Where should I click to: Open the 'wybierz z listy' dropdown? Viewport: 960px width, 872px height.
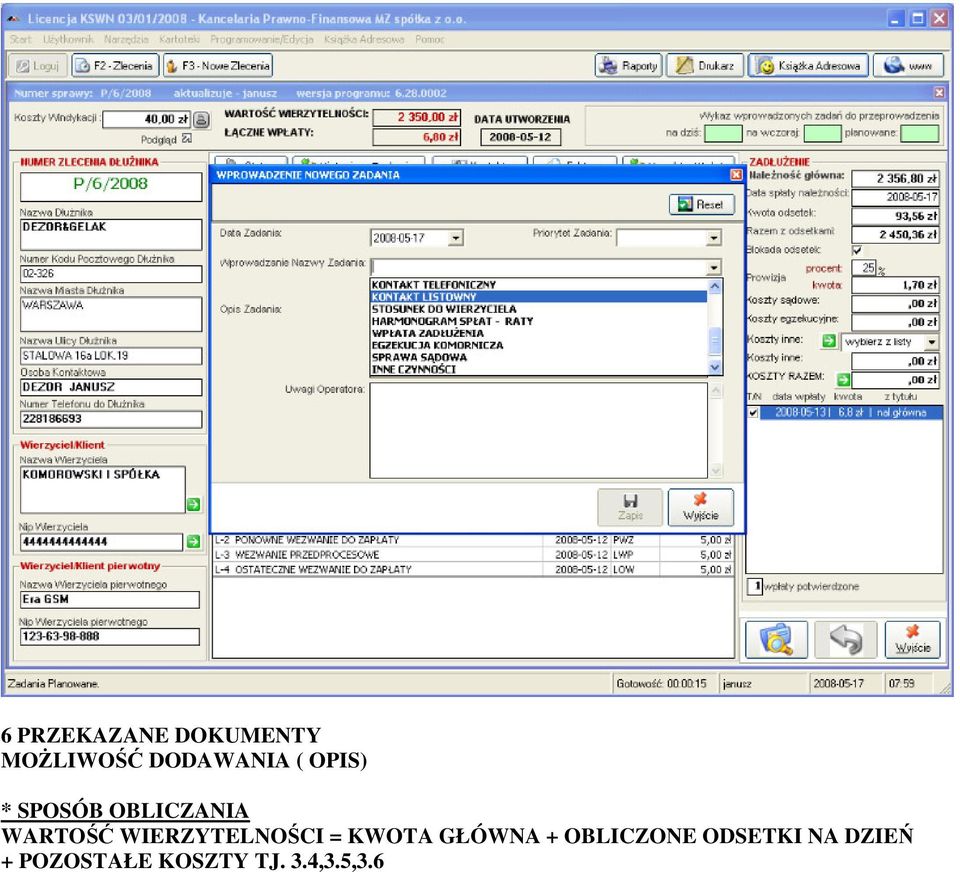(x=931, y=342)
